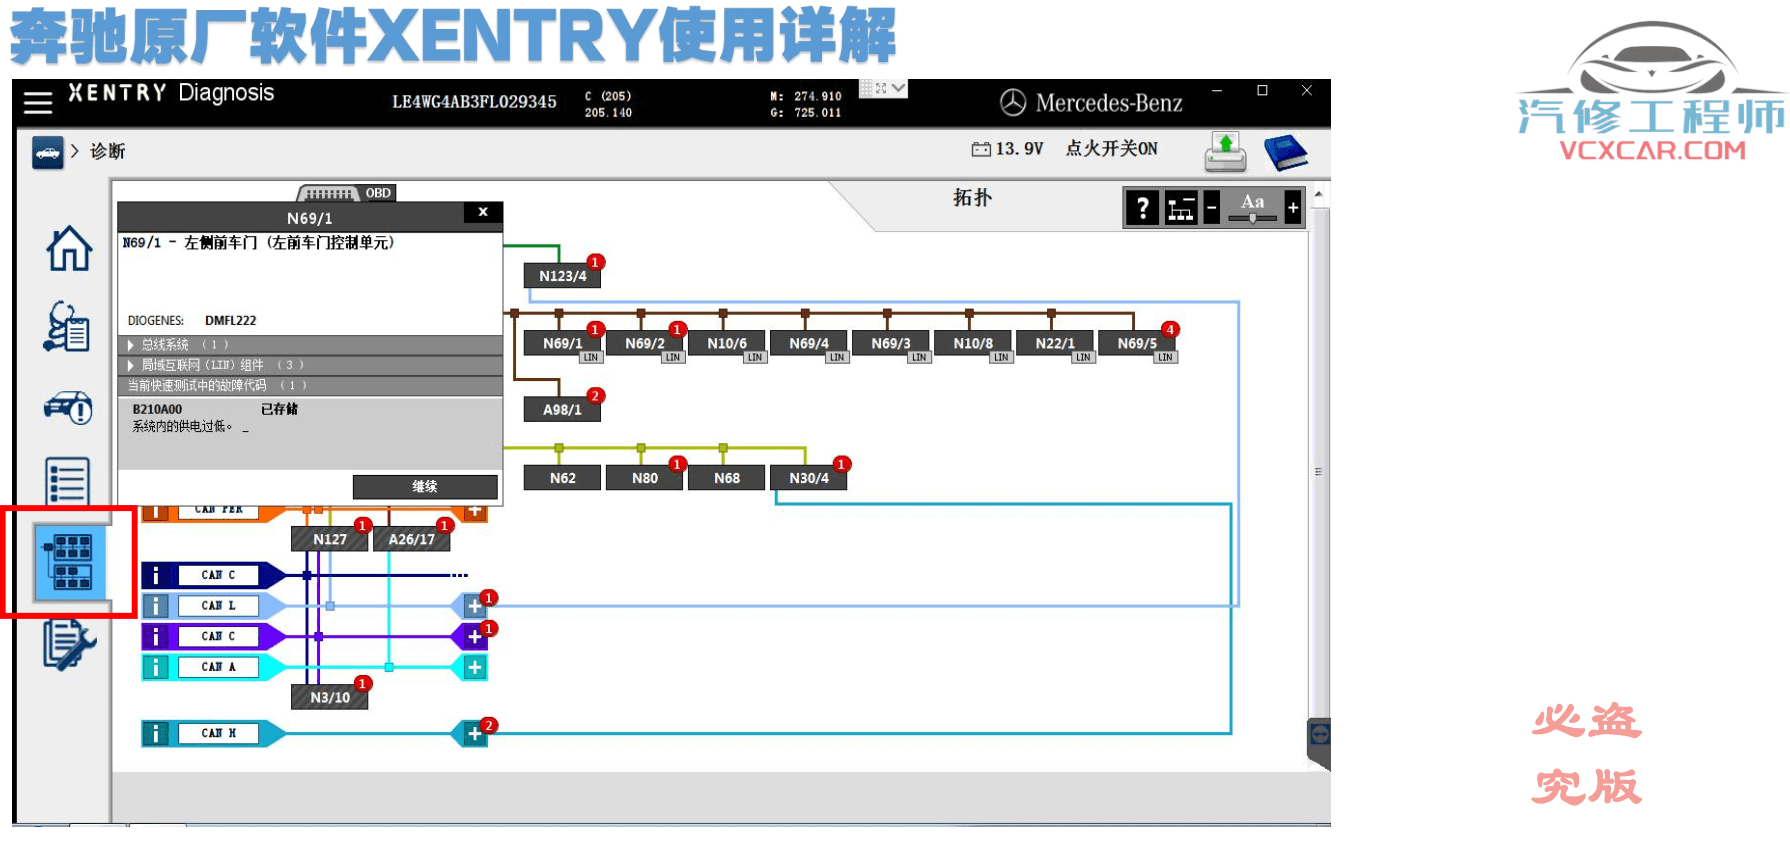The height and width of the screenshot is (856, 1790).
Task: Click the 诊断 breadcrumb label
Action: (x=108, y=151)
